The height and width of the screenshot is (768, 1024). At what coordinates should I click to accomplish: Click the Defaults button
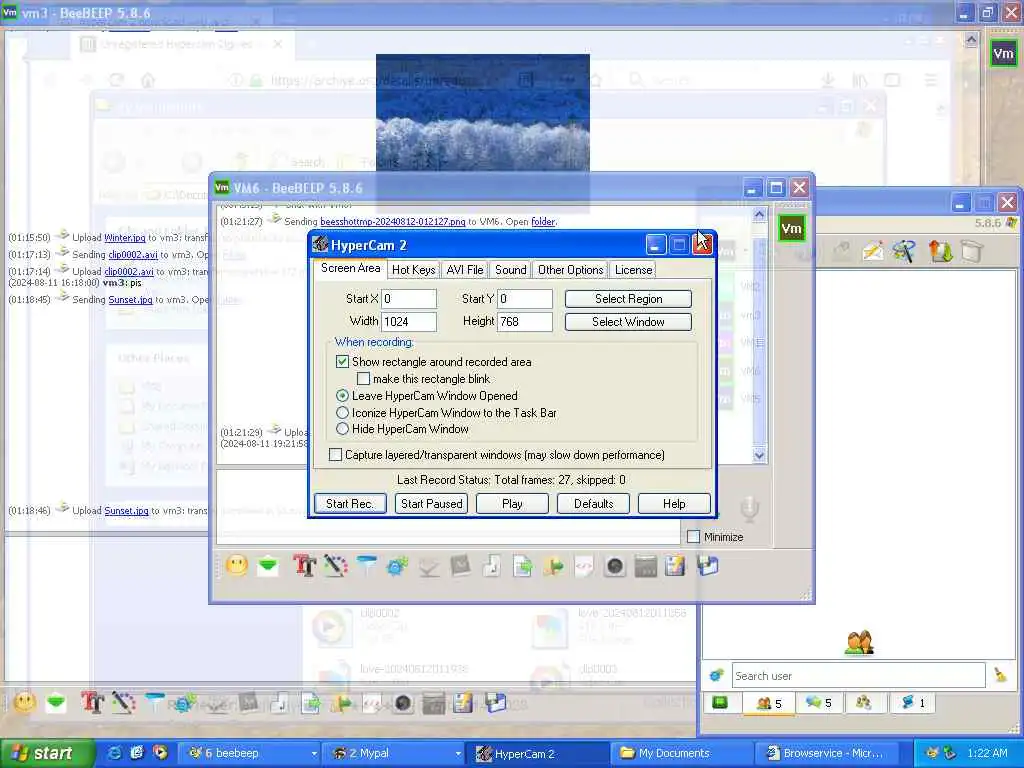coord(593,504)
